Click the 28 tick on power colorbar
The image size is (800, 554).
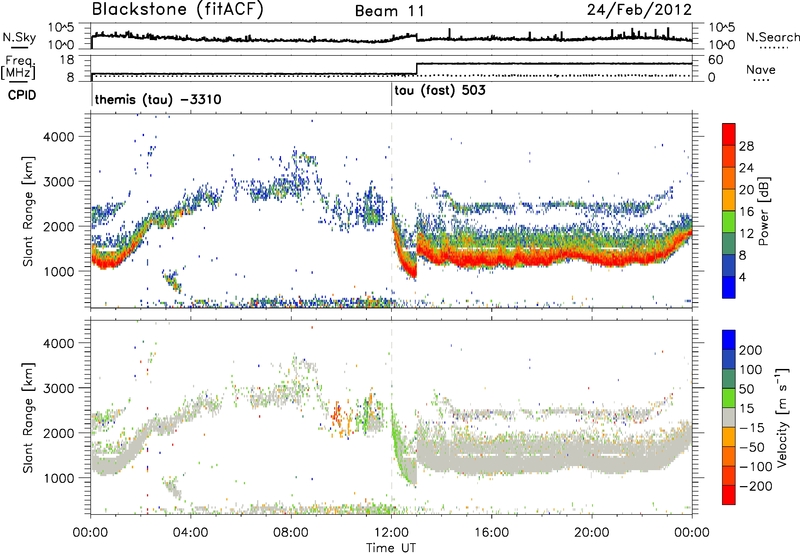(746, 146)
